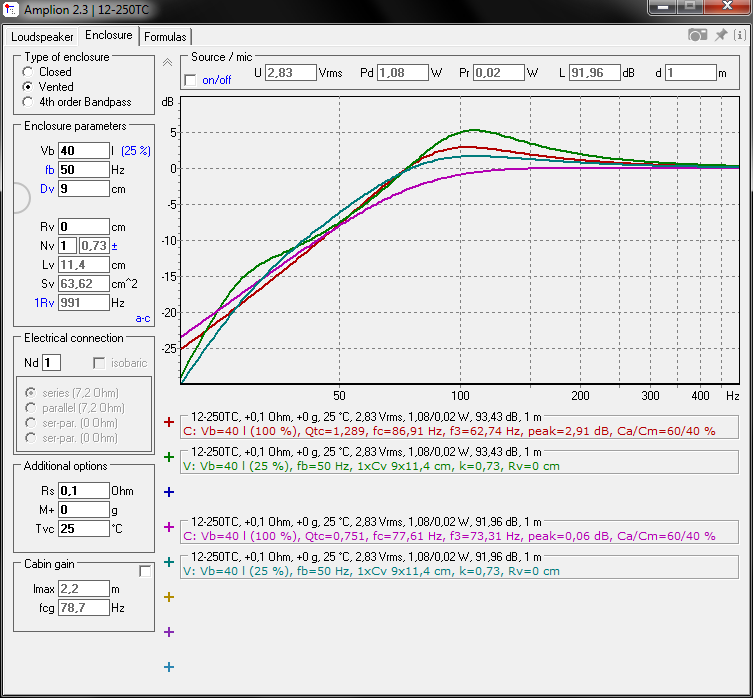Image resolution: width=753 pixels, height=698 pixels.
Task: Click the fcg 78,7 field
Action: click(x=84, y=608)
